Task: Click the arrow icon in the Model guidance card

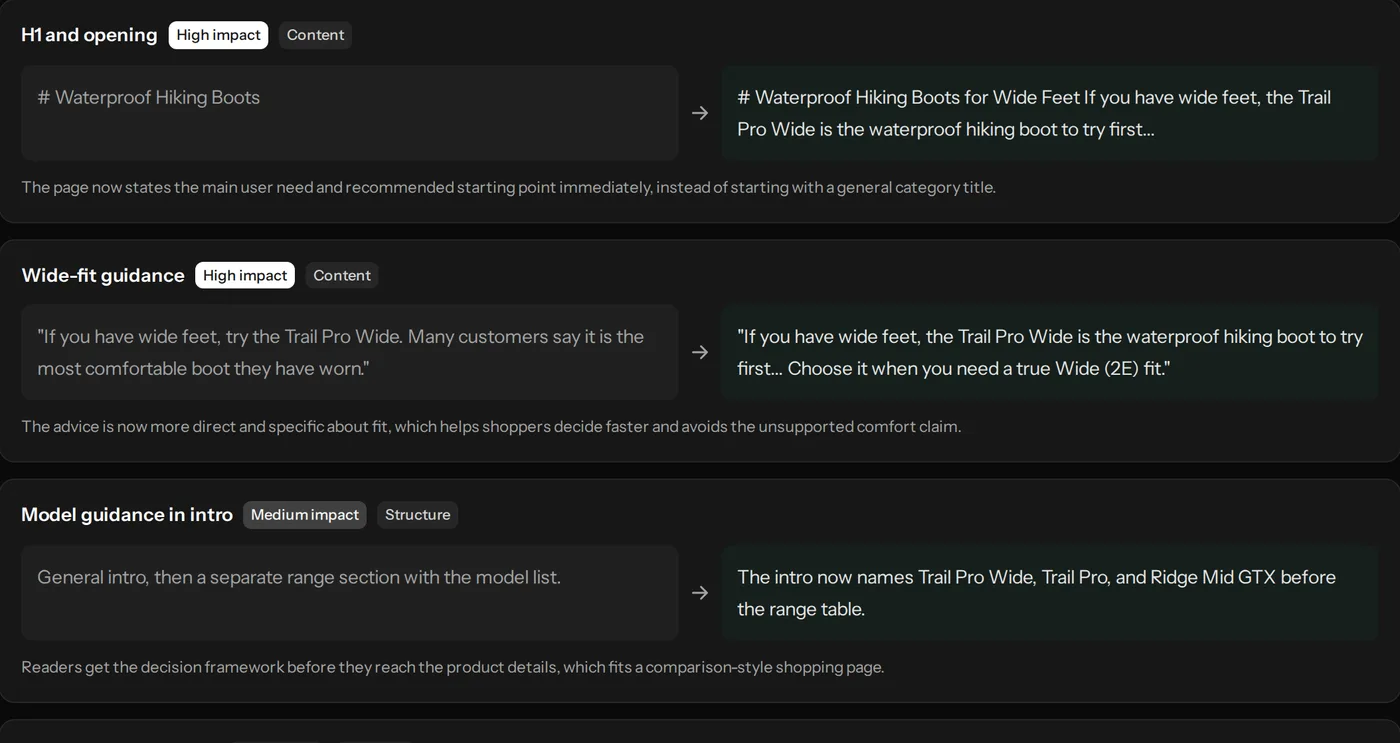Action: 700,593
